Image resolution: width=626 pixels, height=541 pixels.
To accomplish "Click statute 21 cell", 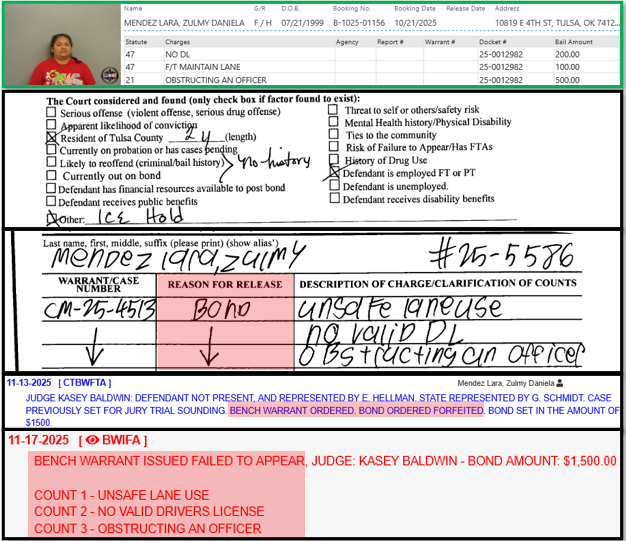I will [130, 80].
